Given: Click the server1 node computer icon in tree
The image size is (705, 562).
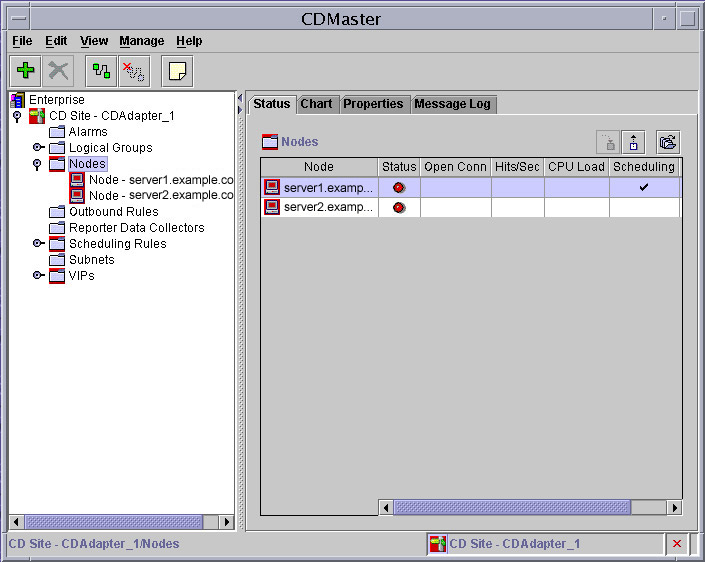Looking at the screenshot, I should tap(77, 180).
